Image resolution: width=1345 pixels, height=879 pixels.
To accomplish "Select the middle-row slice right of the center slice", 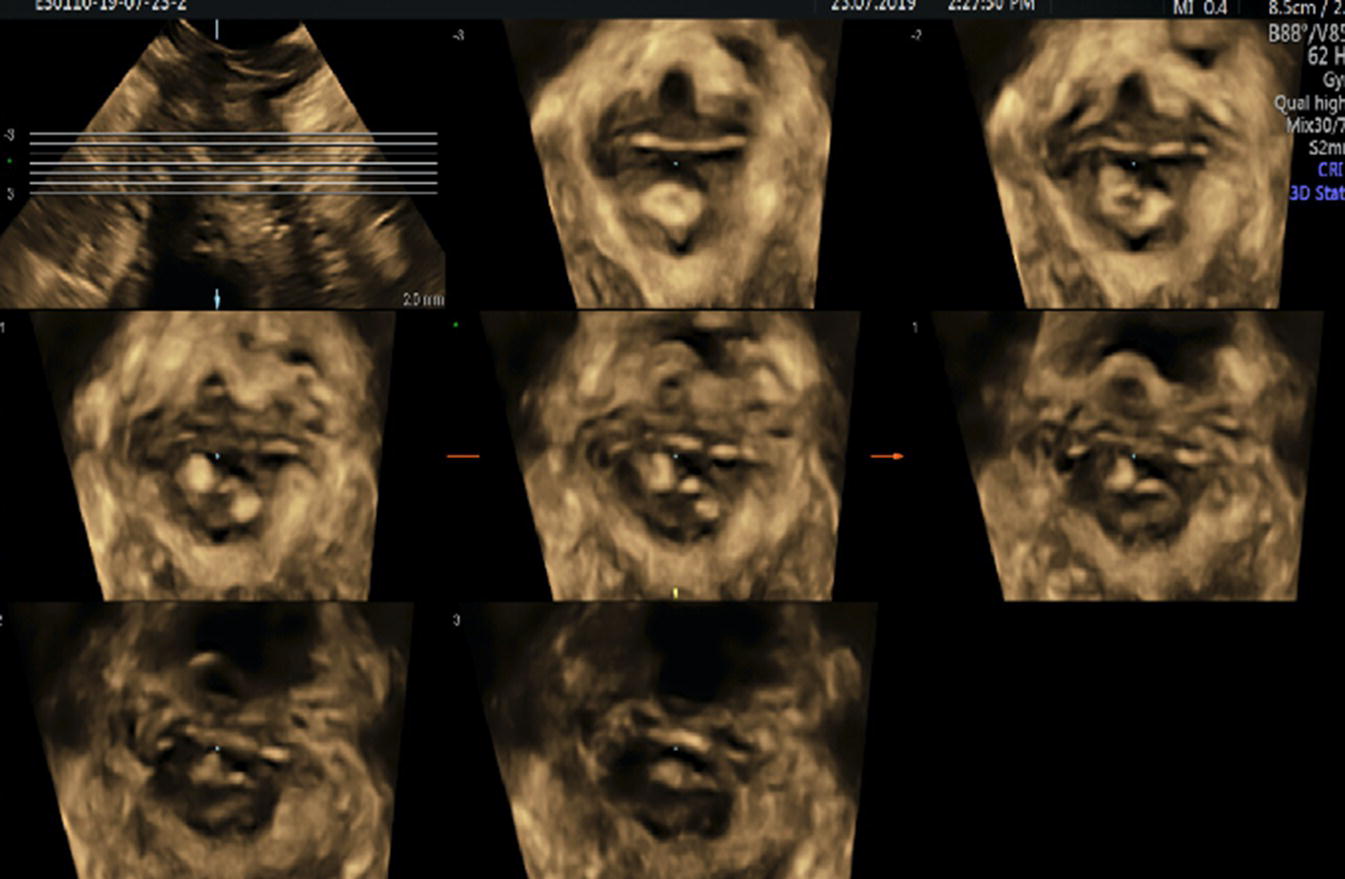I will [x=1130, y=455].
